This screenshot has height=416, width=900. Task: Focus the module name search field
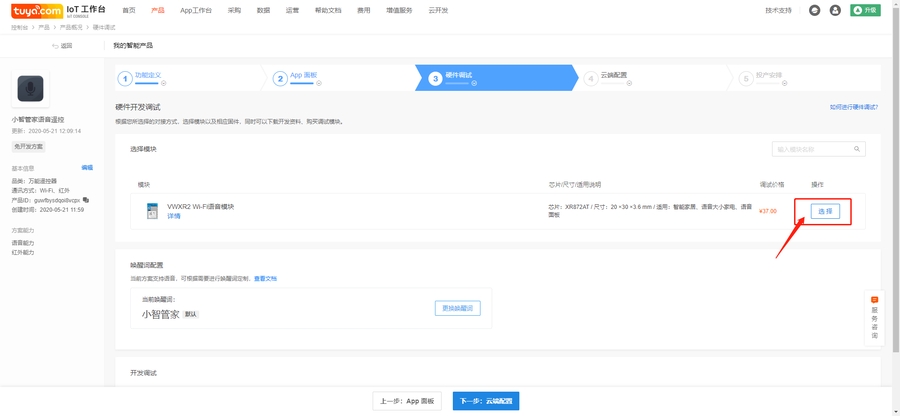coord(812,149)
